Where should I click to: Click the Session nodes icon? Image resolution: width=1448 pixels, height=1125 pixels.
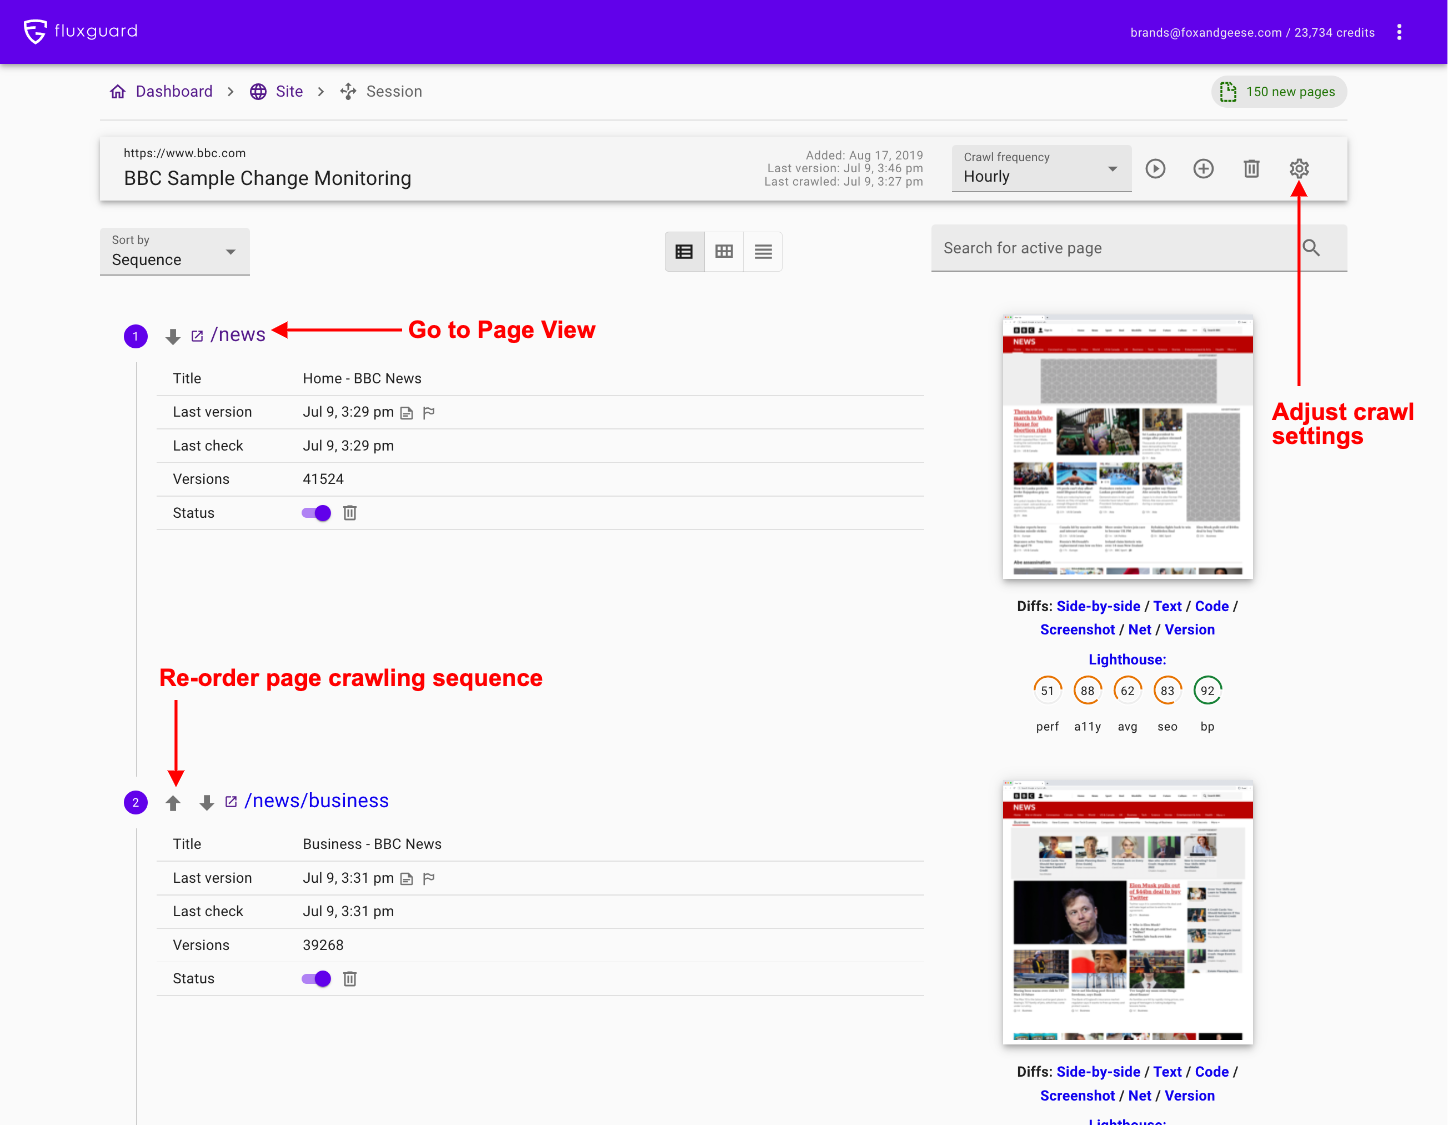[x=348, y=91]
